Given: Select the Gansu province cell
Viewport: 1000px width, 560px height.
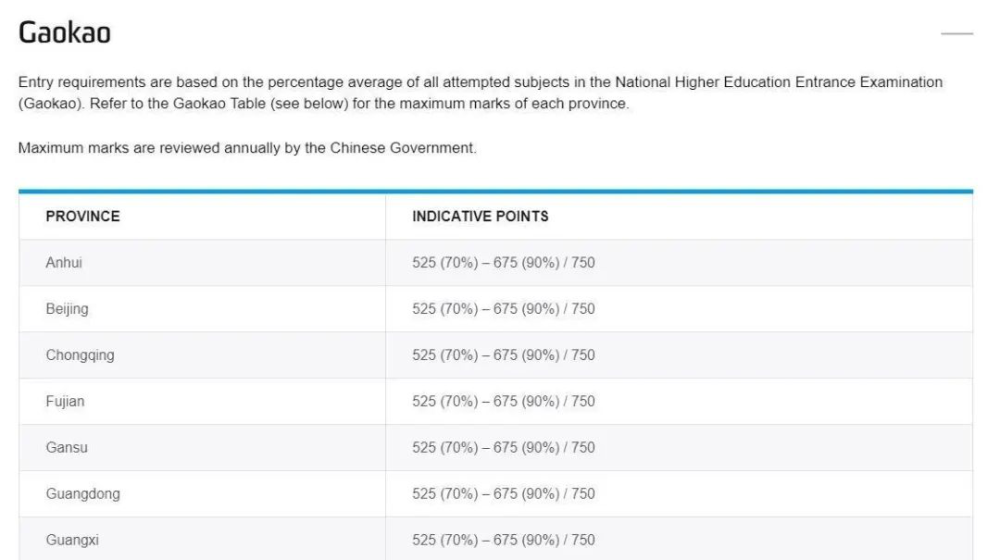Looking at the screenshot, I should pyautogui.click(x=67, y=447).
